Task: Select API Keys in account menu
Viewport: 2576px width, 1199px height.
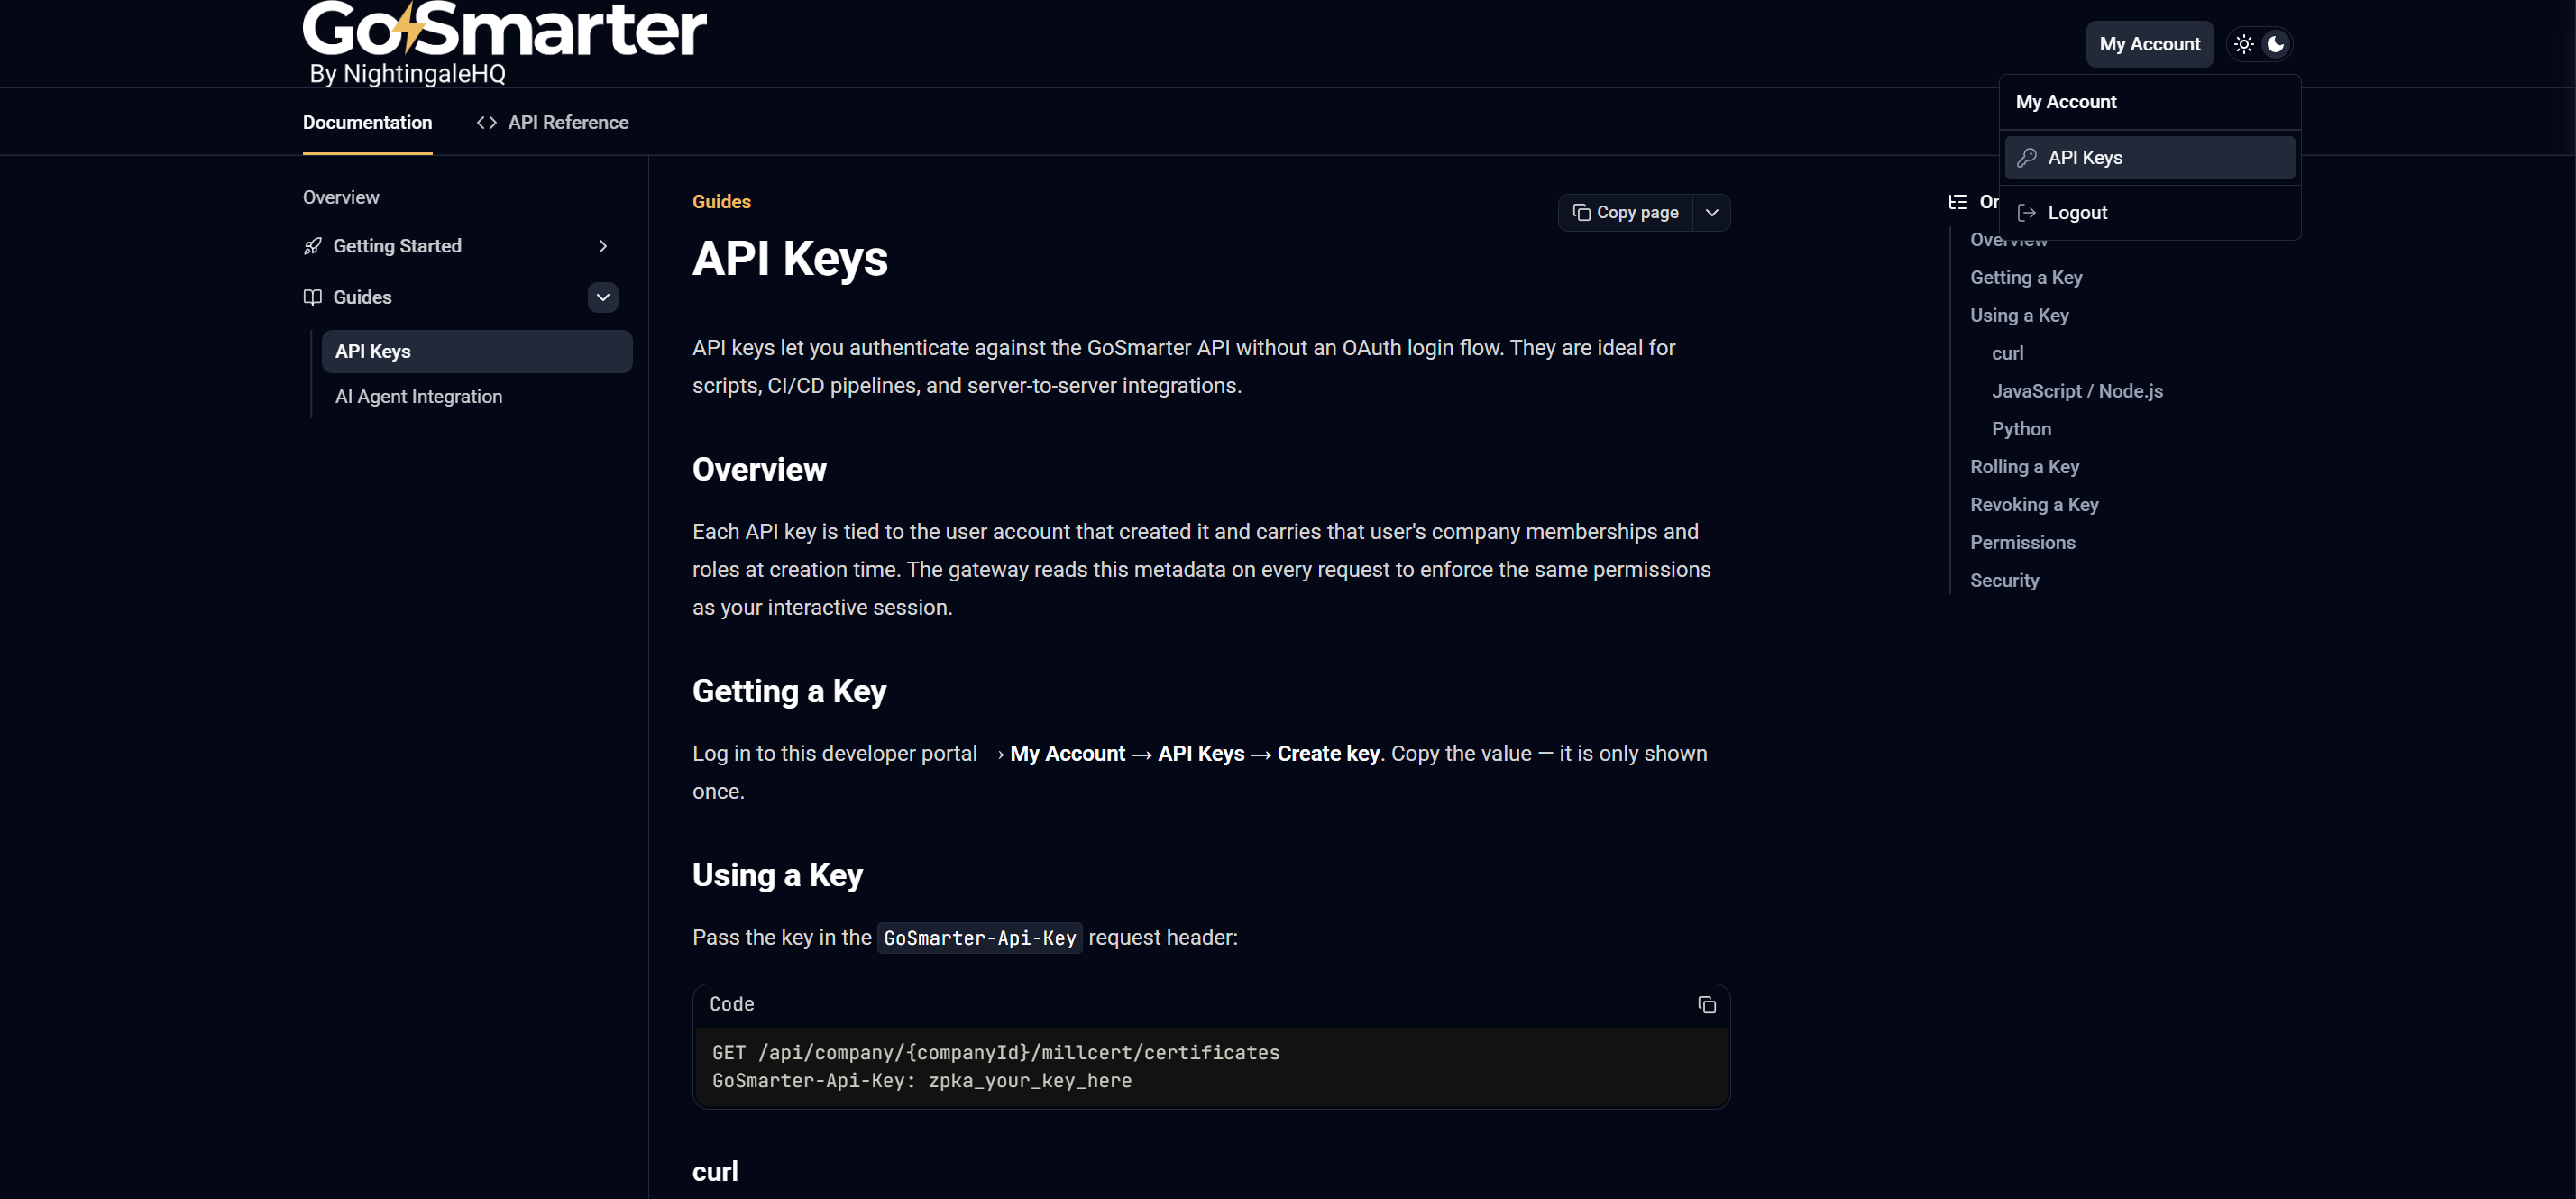Action: (x=2150, y=158)
